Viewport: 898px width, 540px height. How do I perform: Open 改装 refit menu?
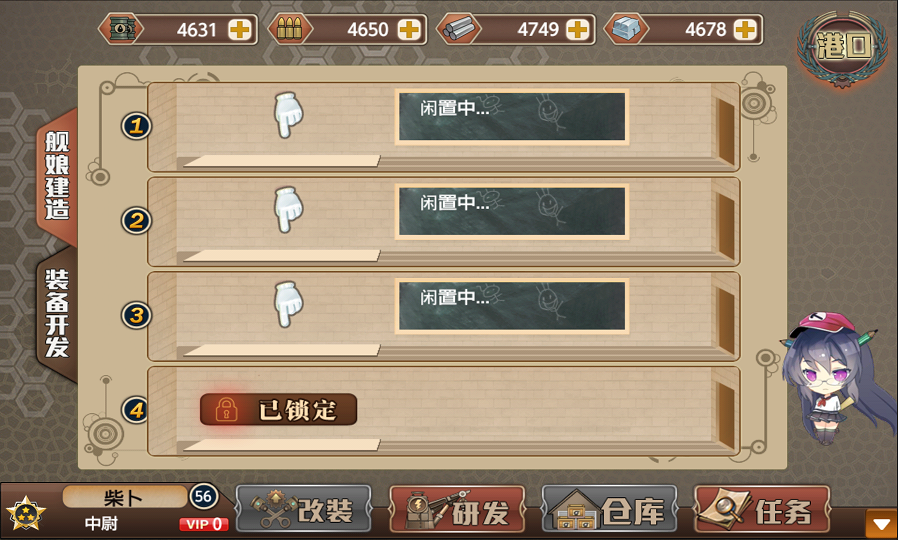(x=304, y=509)
